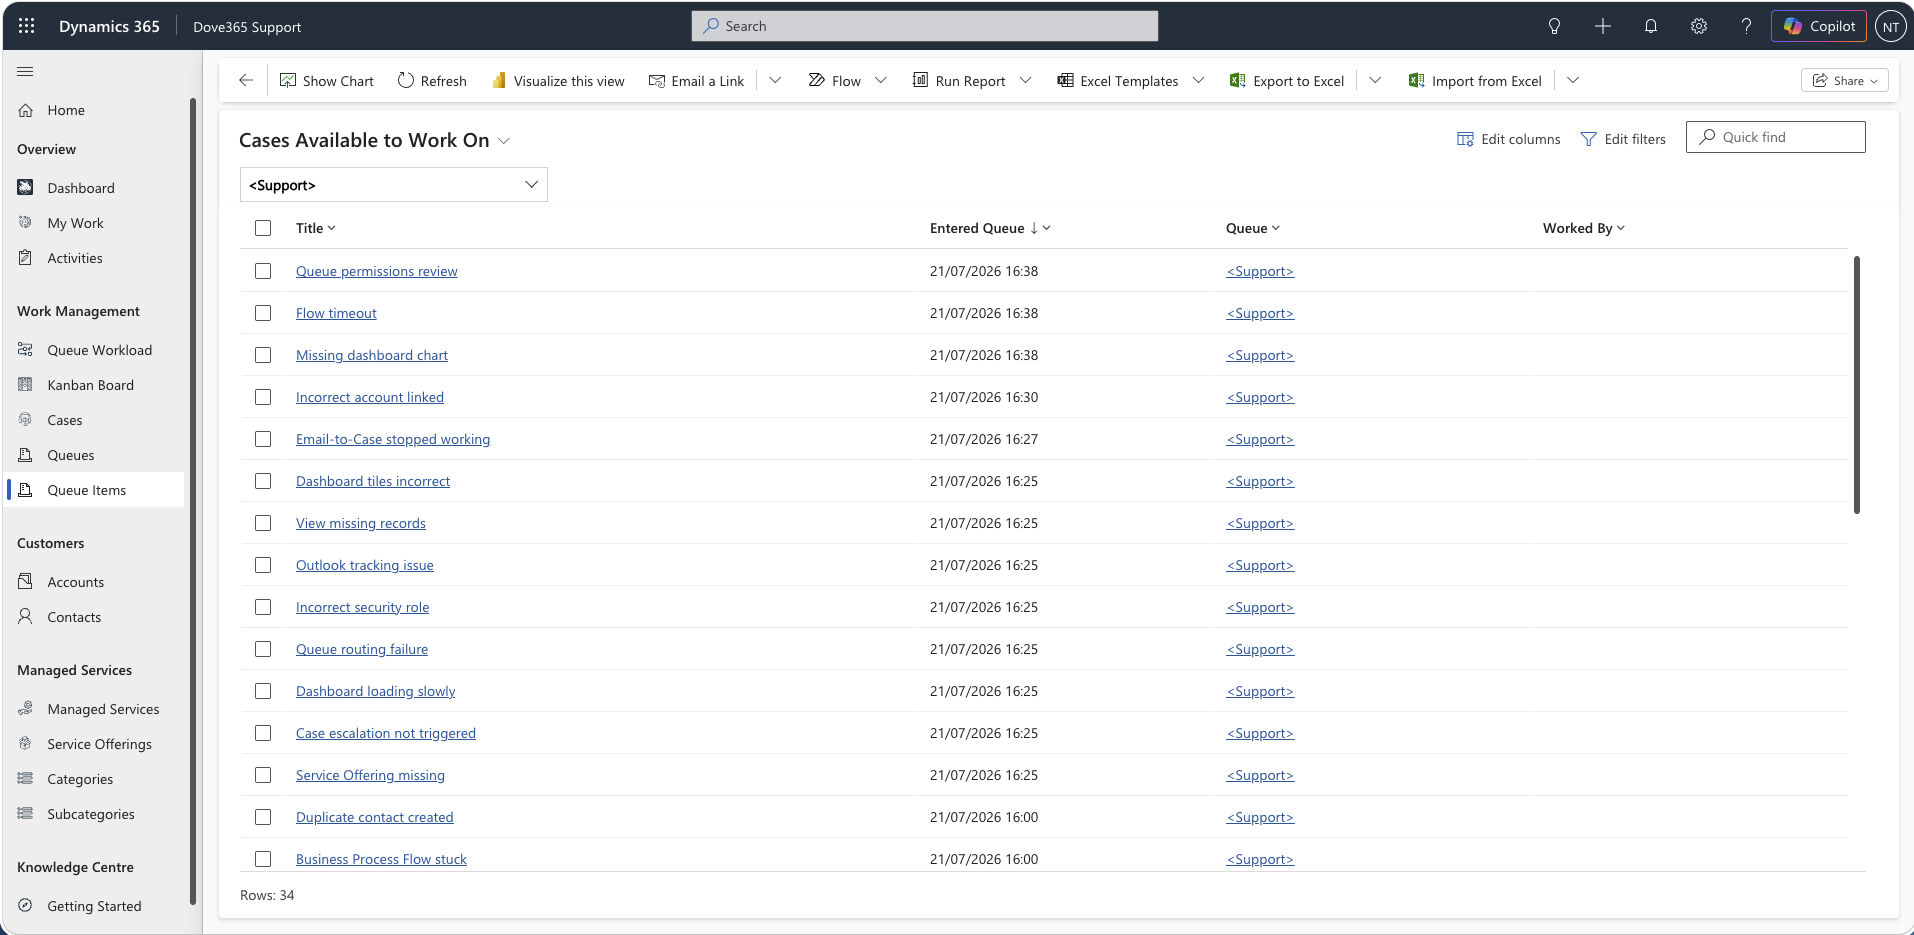
Task: Expand Export to Excel options chevron
Action: coord(1375,80)
